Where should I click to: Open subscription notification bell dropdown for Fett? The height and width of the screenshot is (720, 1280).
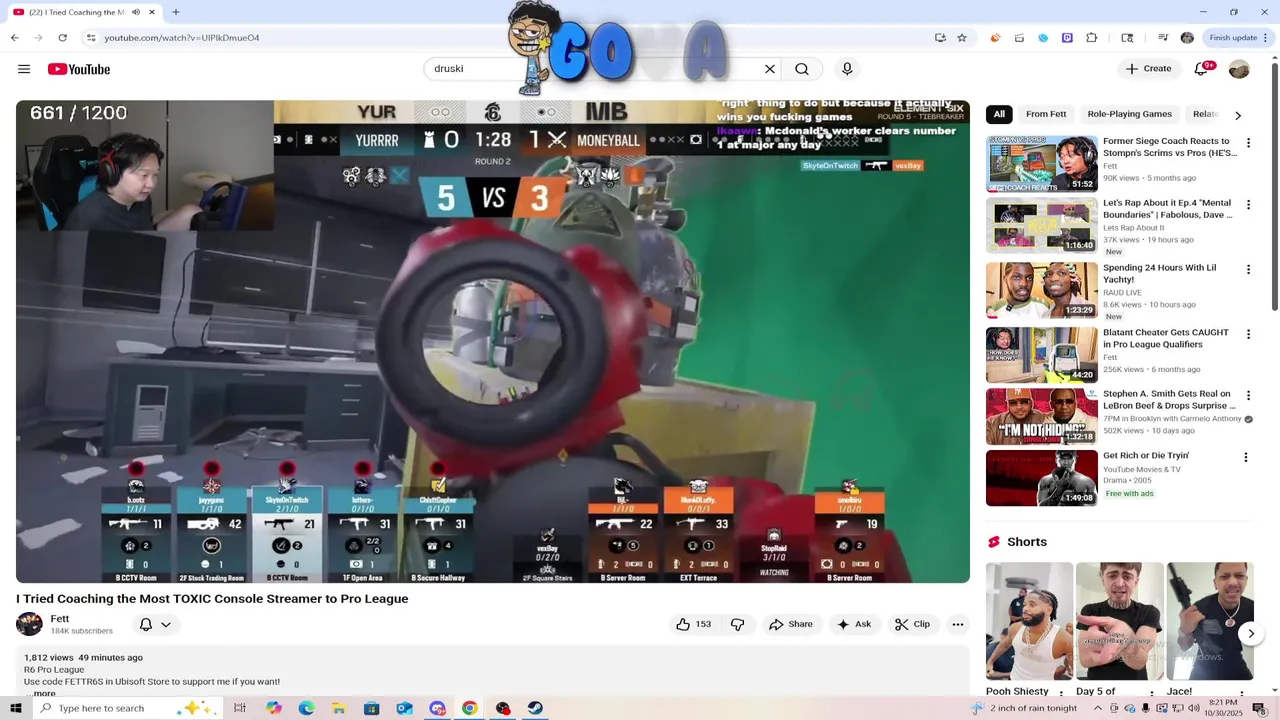155,624
